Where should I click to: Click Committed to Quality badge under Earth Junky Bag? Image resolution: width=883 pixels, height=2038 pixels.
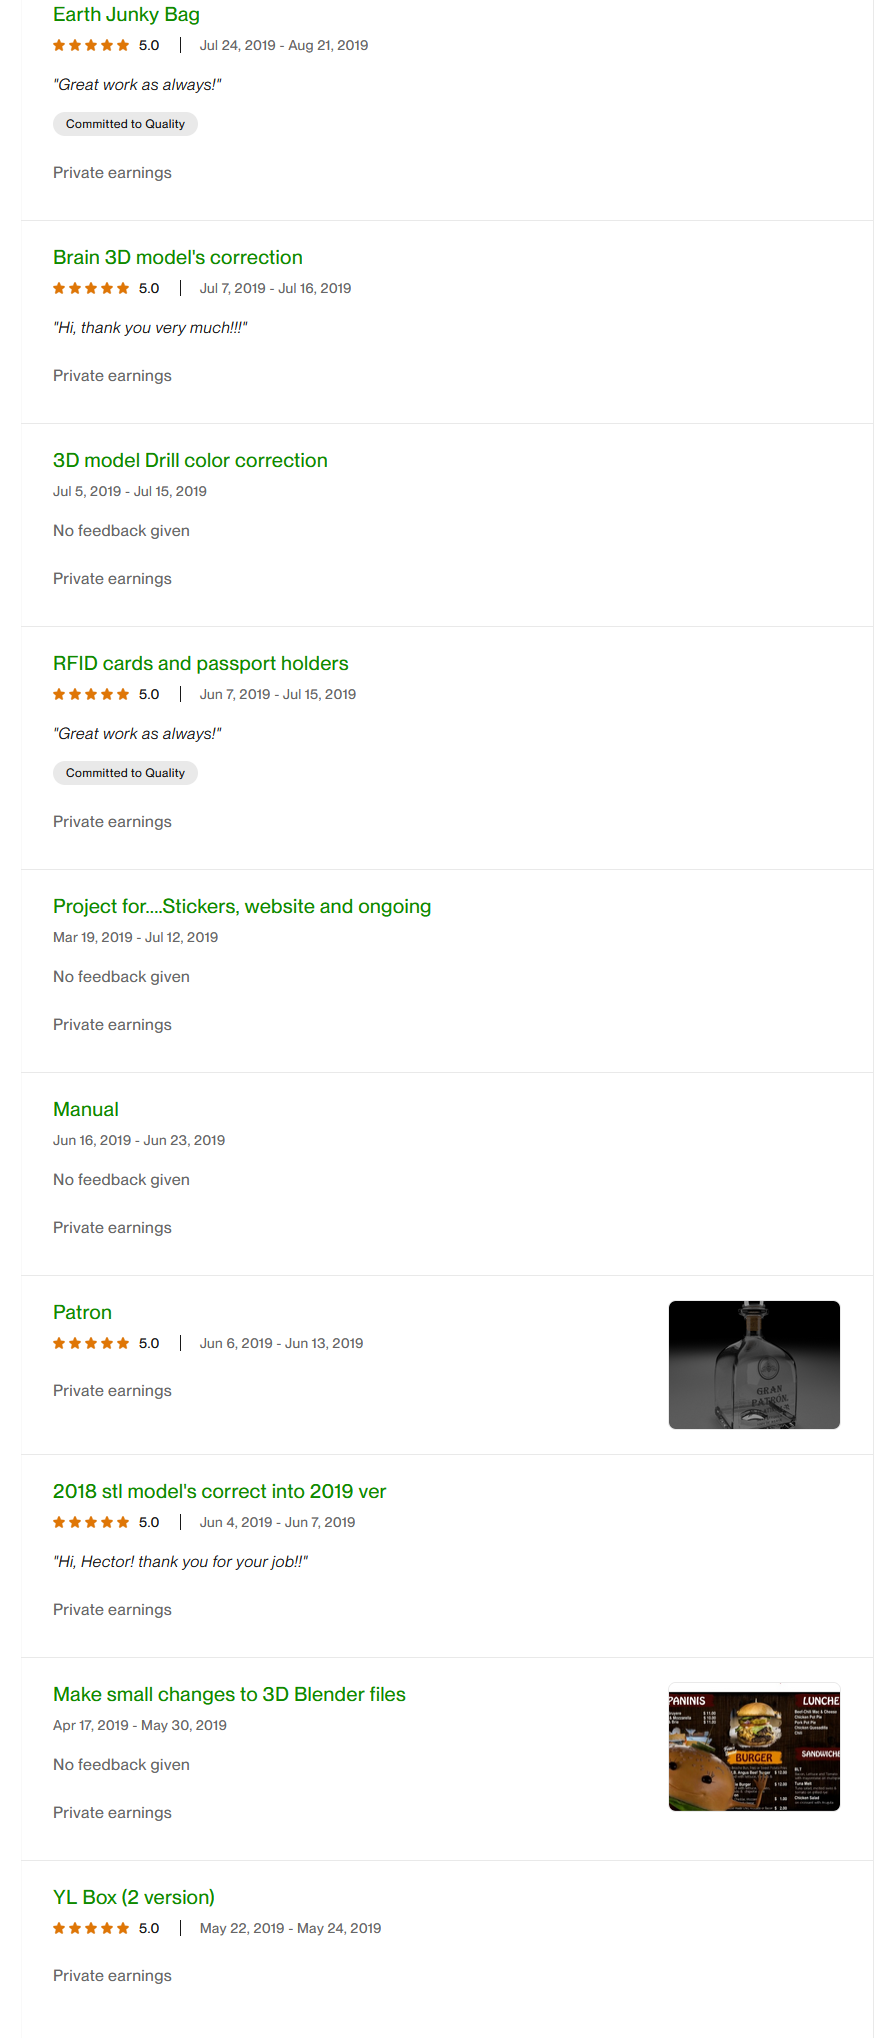[125, 125]
